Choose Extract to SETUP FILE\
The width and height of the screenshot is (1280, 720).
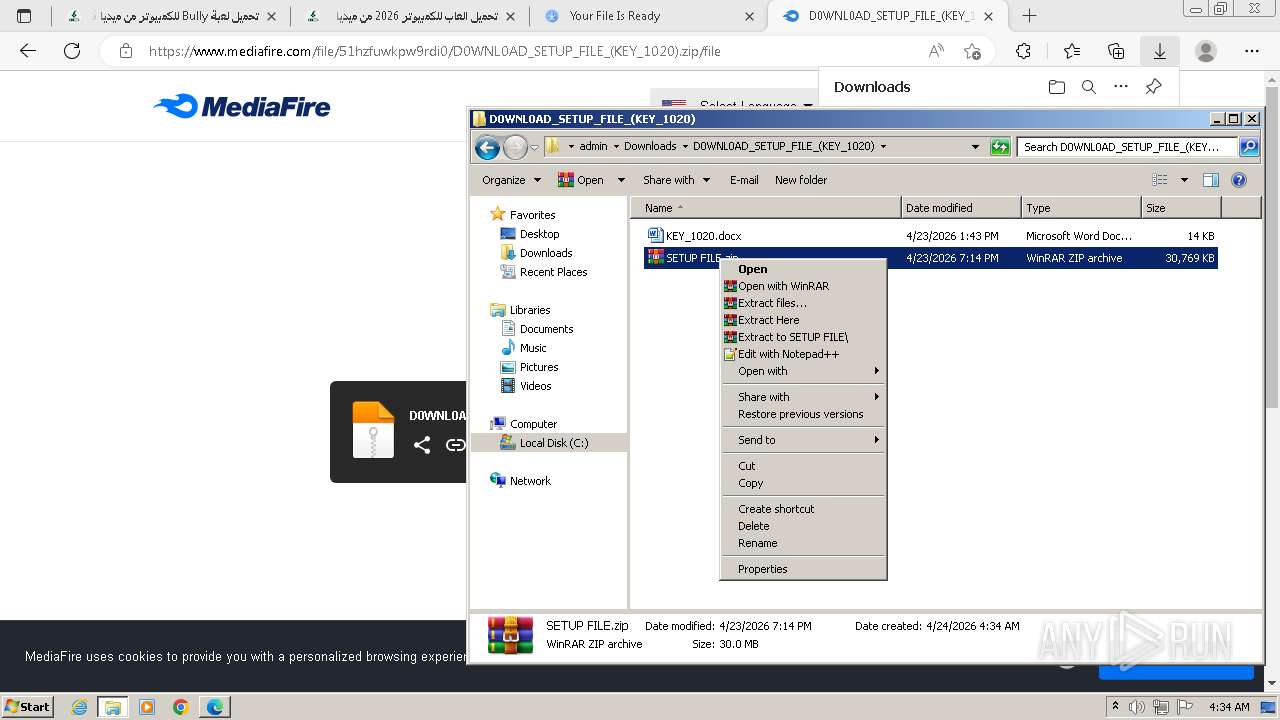click(x=803, y=337)
